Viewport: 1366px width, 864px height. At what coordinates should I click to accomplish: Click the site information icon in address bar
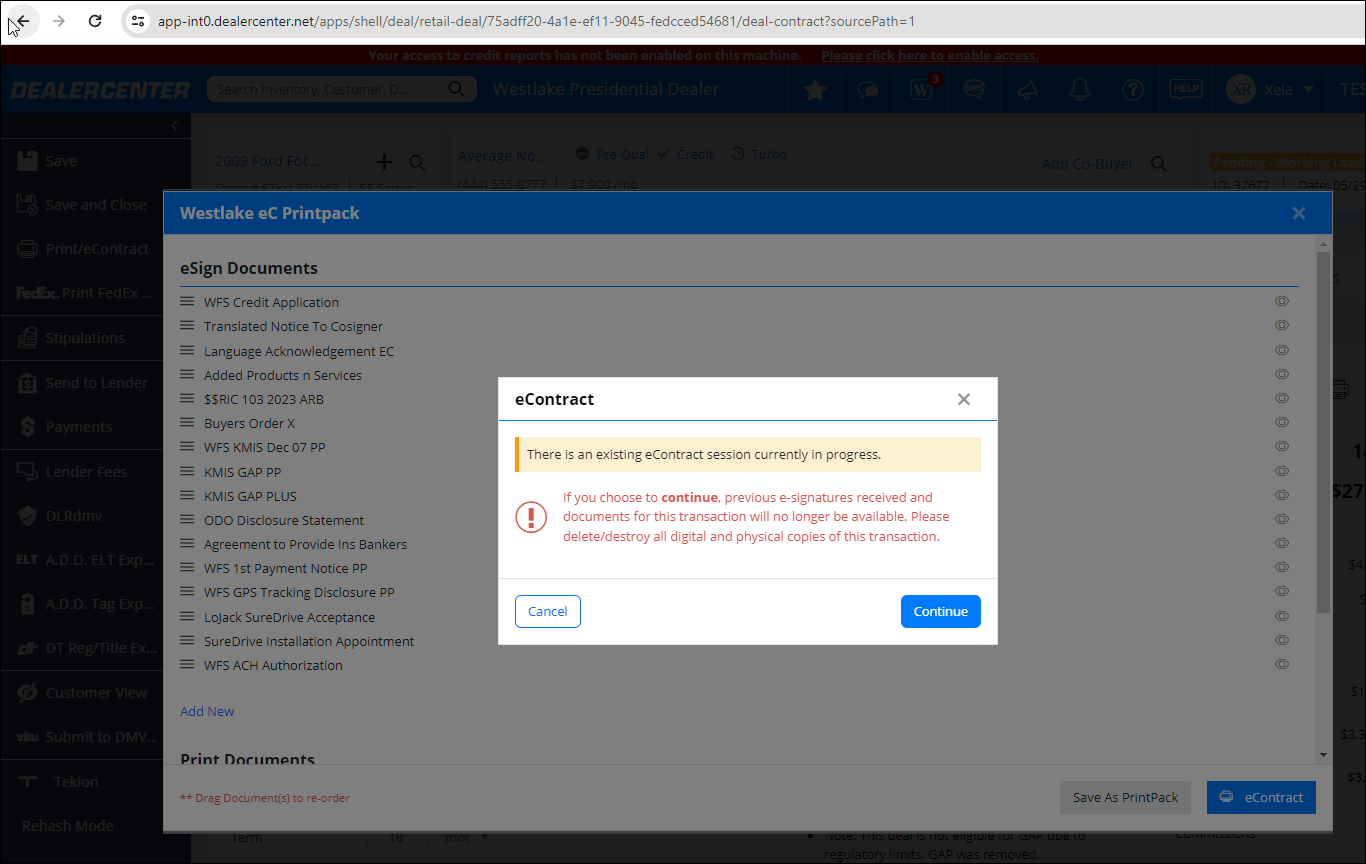[138, 20]
